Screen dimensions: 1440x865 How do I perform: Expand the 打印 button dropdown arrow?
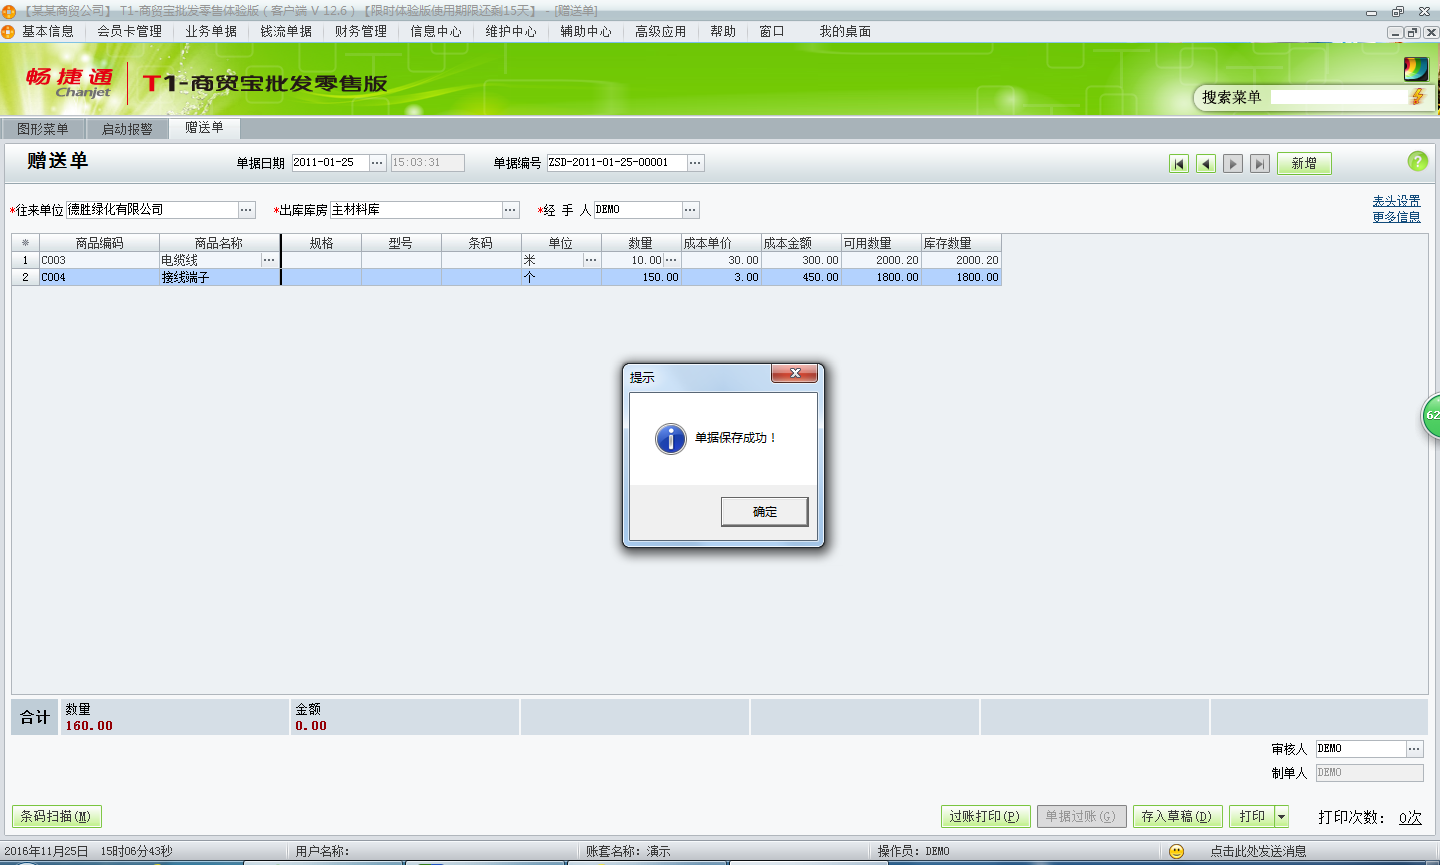click(1281, 817)
